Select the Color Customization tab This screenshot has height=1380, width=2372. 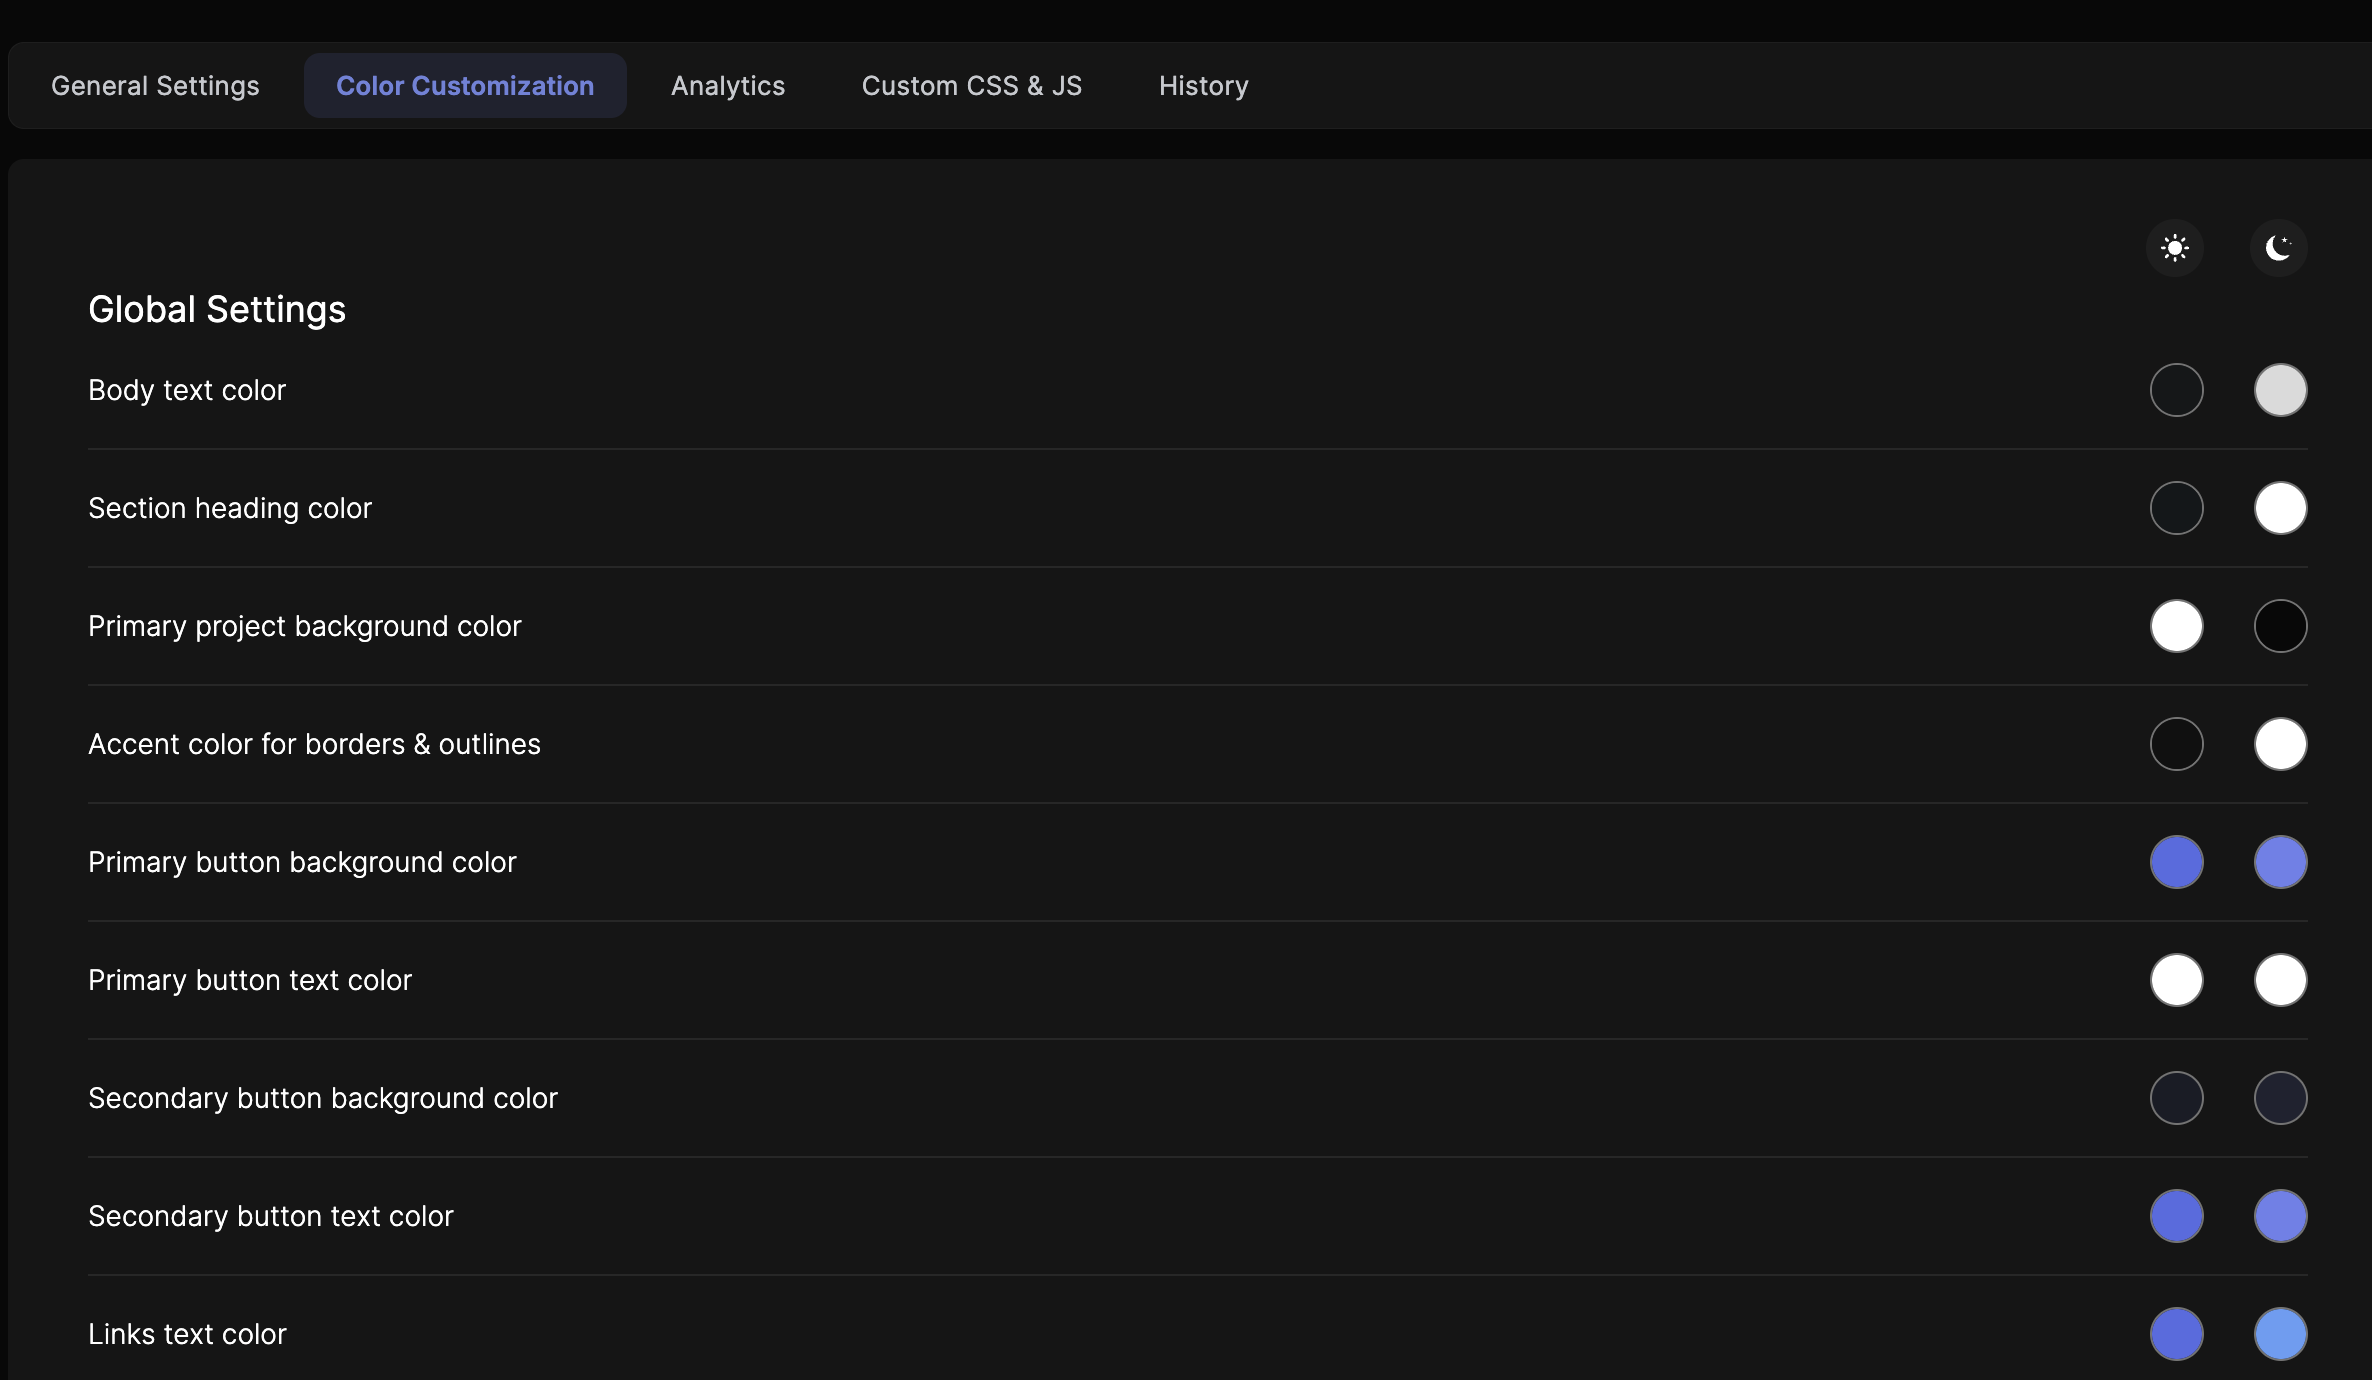pyautogui.click(x=465, y=86)
